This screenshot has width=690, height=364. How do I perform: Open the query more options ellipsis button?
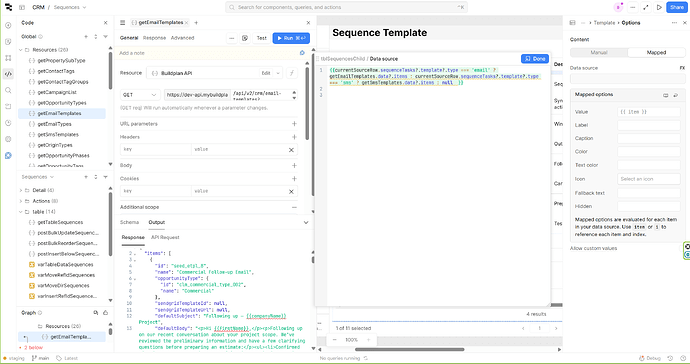pos(232,38)
